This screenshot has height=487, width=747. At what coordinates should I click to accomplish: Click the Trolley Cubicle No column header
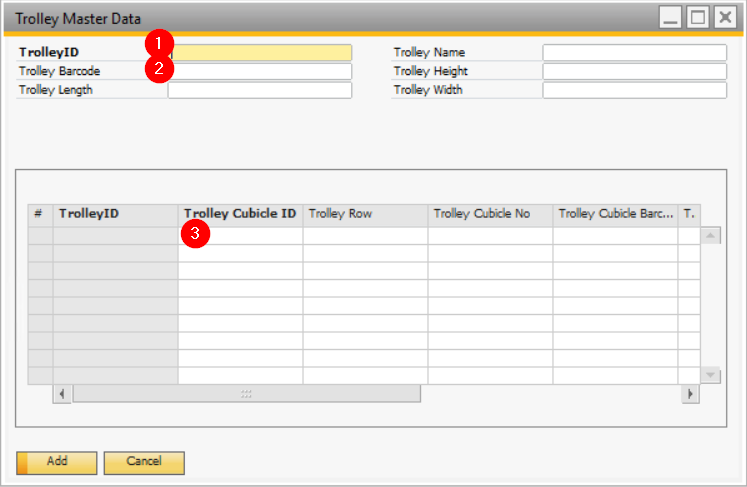[x=490, y=214]
